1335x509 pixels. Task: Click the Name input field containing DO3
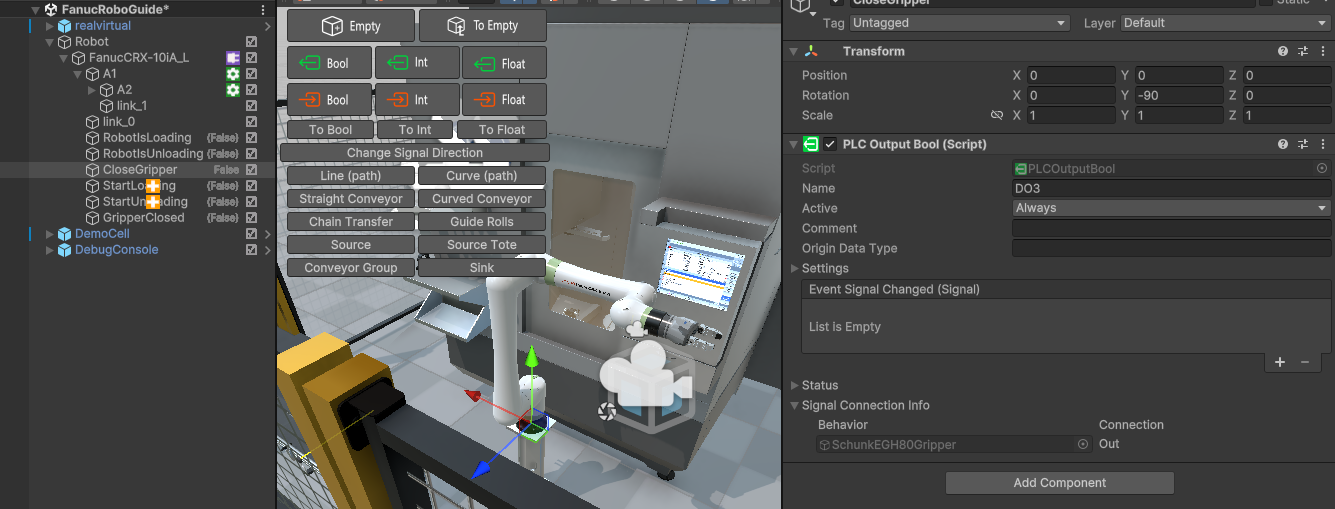[1170, 188]
